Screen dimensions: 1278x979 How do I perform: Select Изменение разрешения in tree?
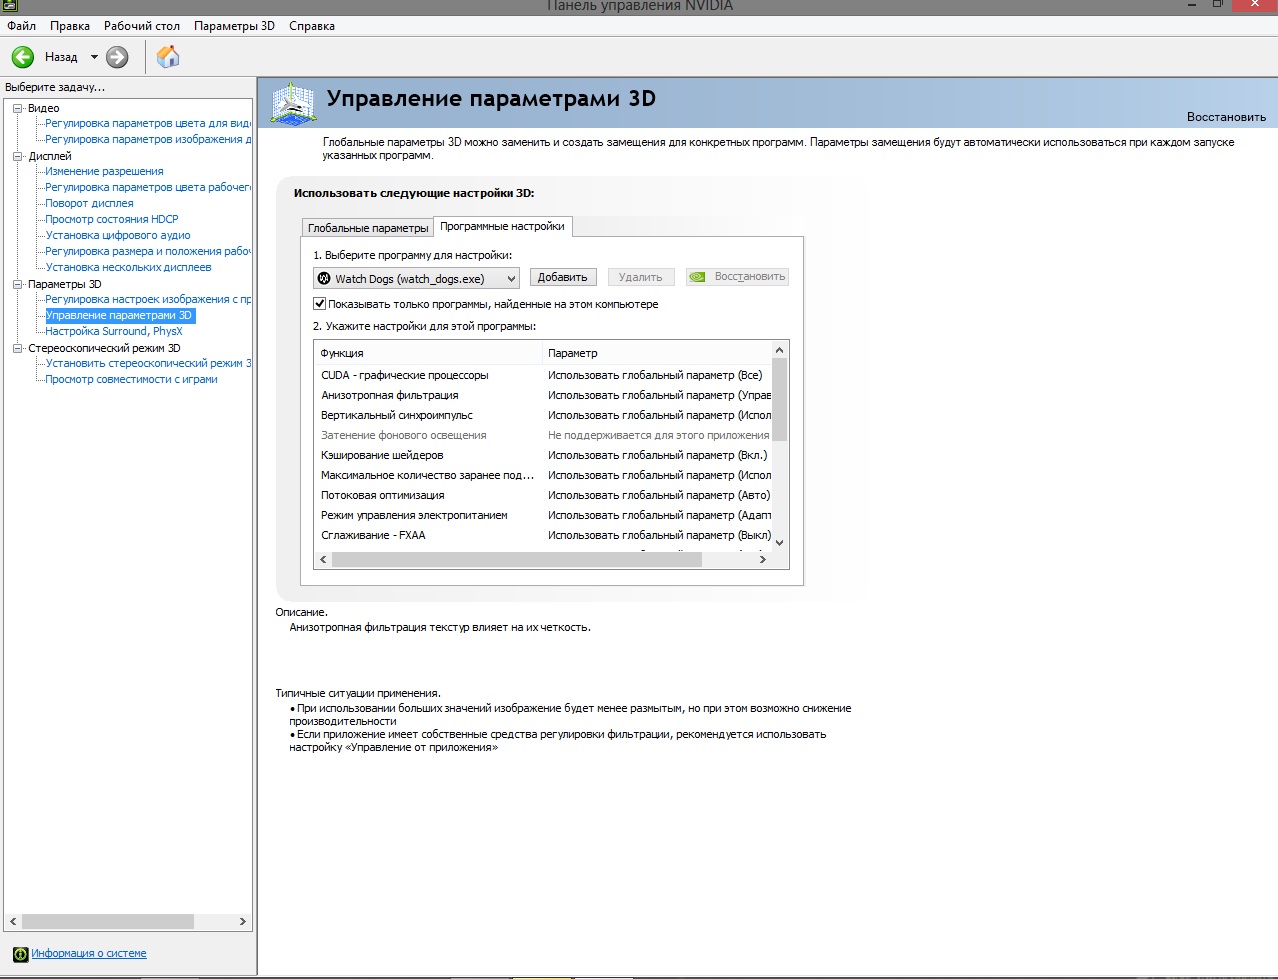coord(104,172)
